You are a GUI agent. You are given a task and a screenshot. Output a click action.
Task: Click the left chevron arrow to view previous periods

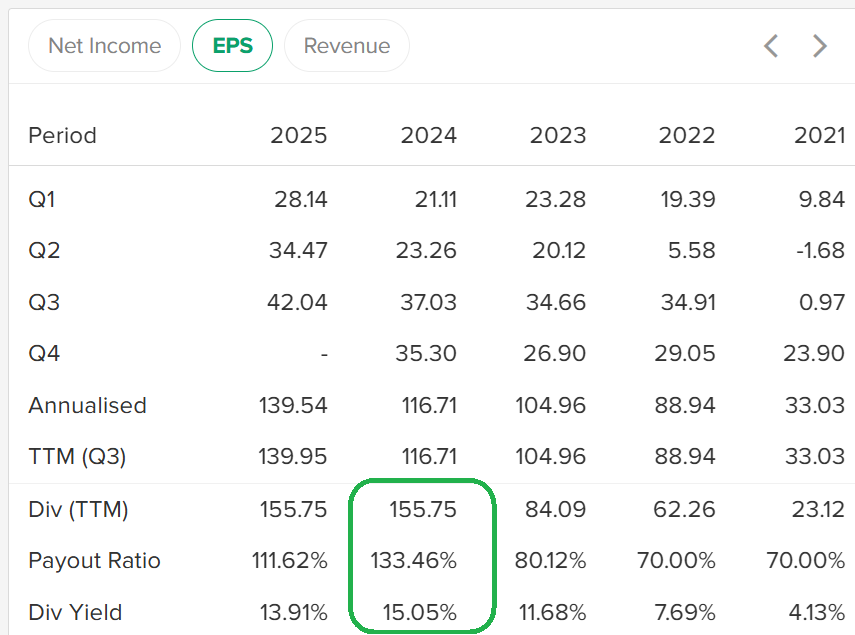click(x=770, y=46)
